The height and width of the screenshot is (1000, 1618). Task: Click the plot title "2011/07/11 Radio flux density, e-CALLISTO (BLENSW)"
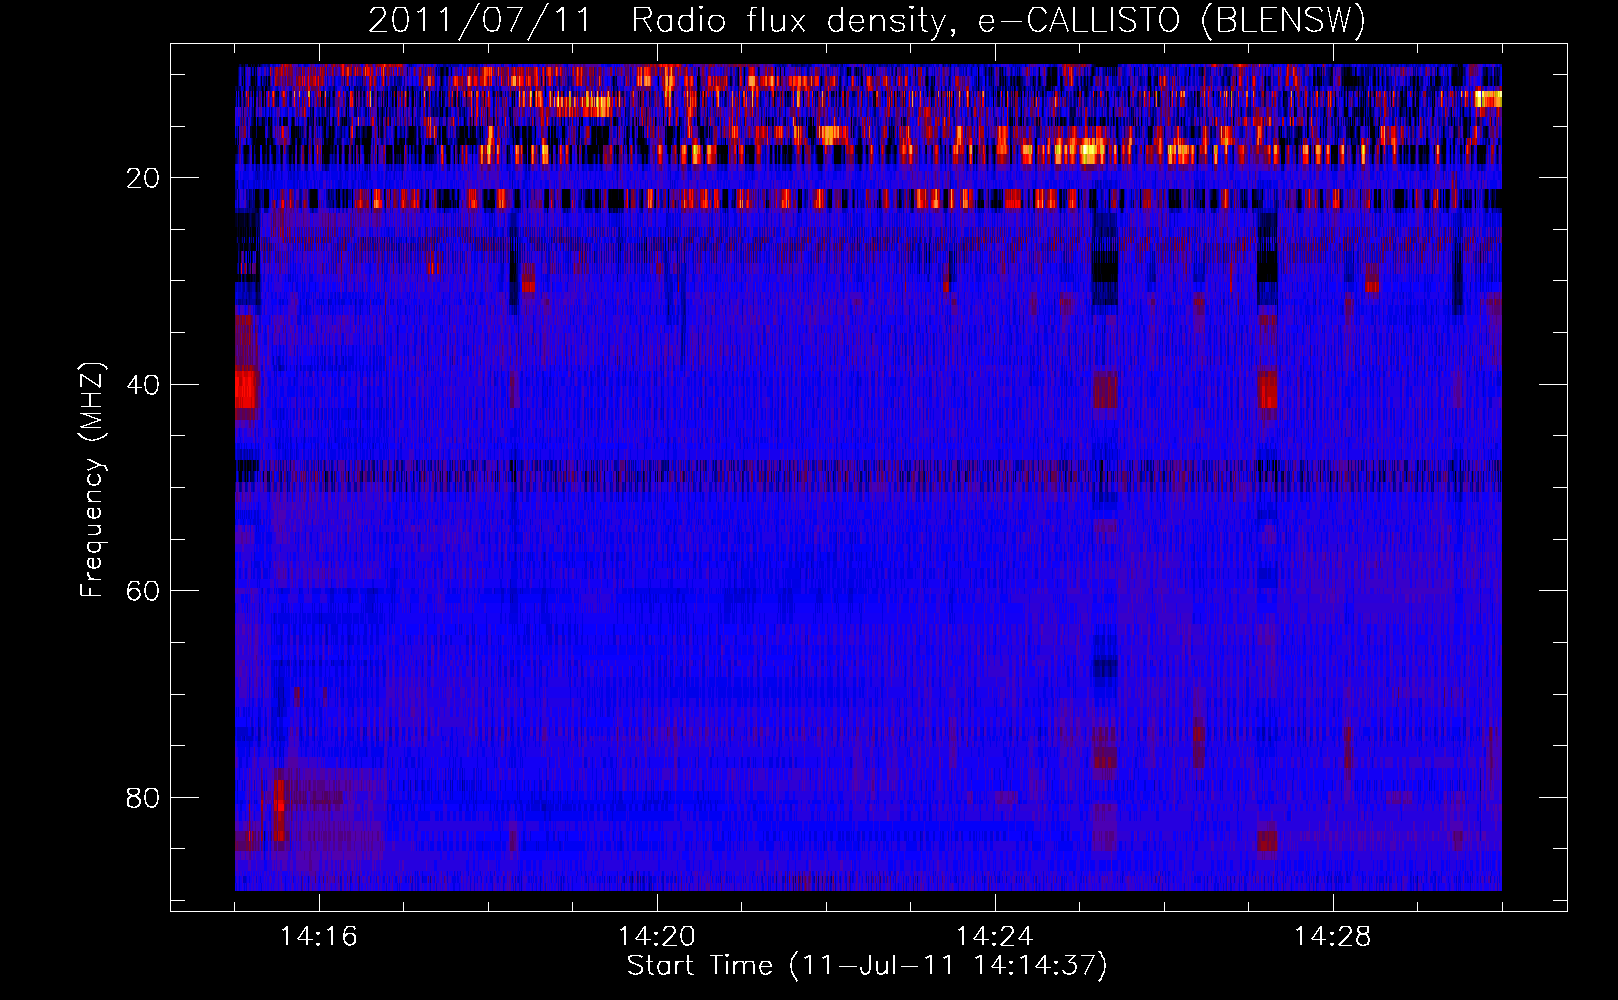point(867,21)
